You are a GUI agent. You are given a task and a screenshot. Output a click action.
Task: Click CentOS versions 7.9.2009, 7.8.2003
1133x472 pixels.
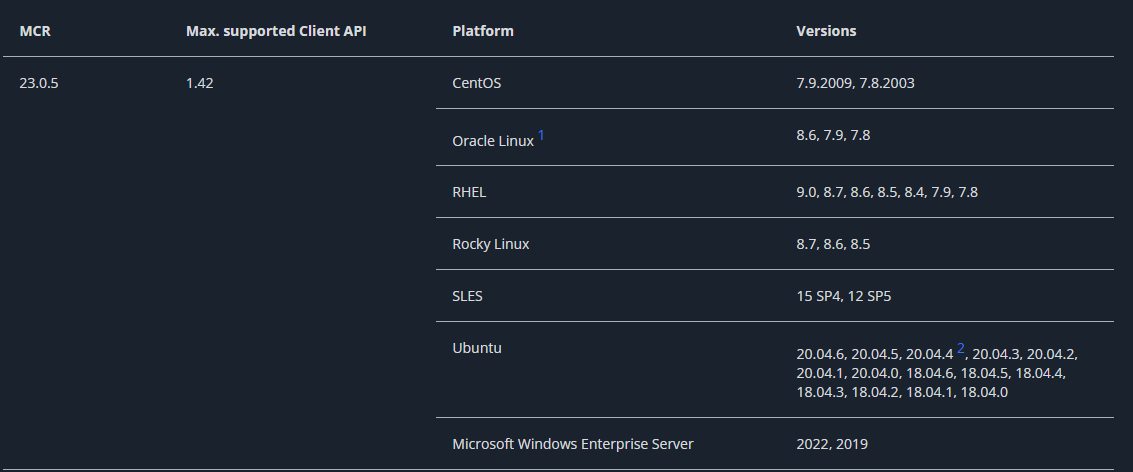(856, 83)
